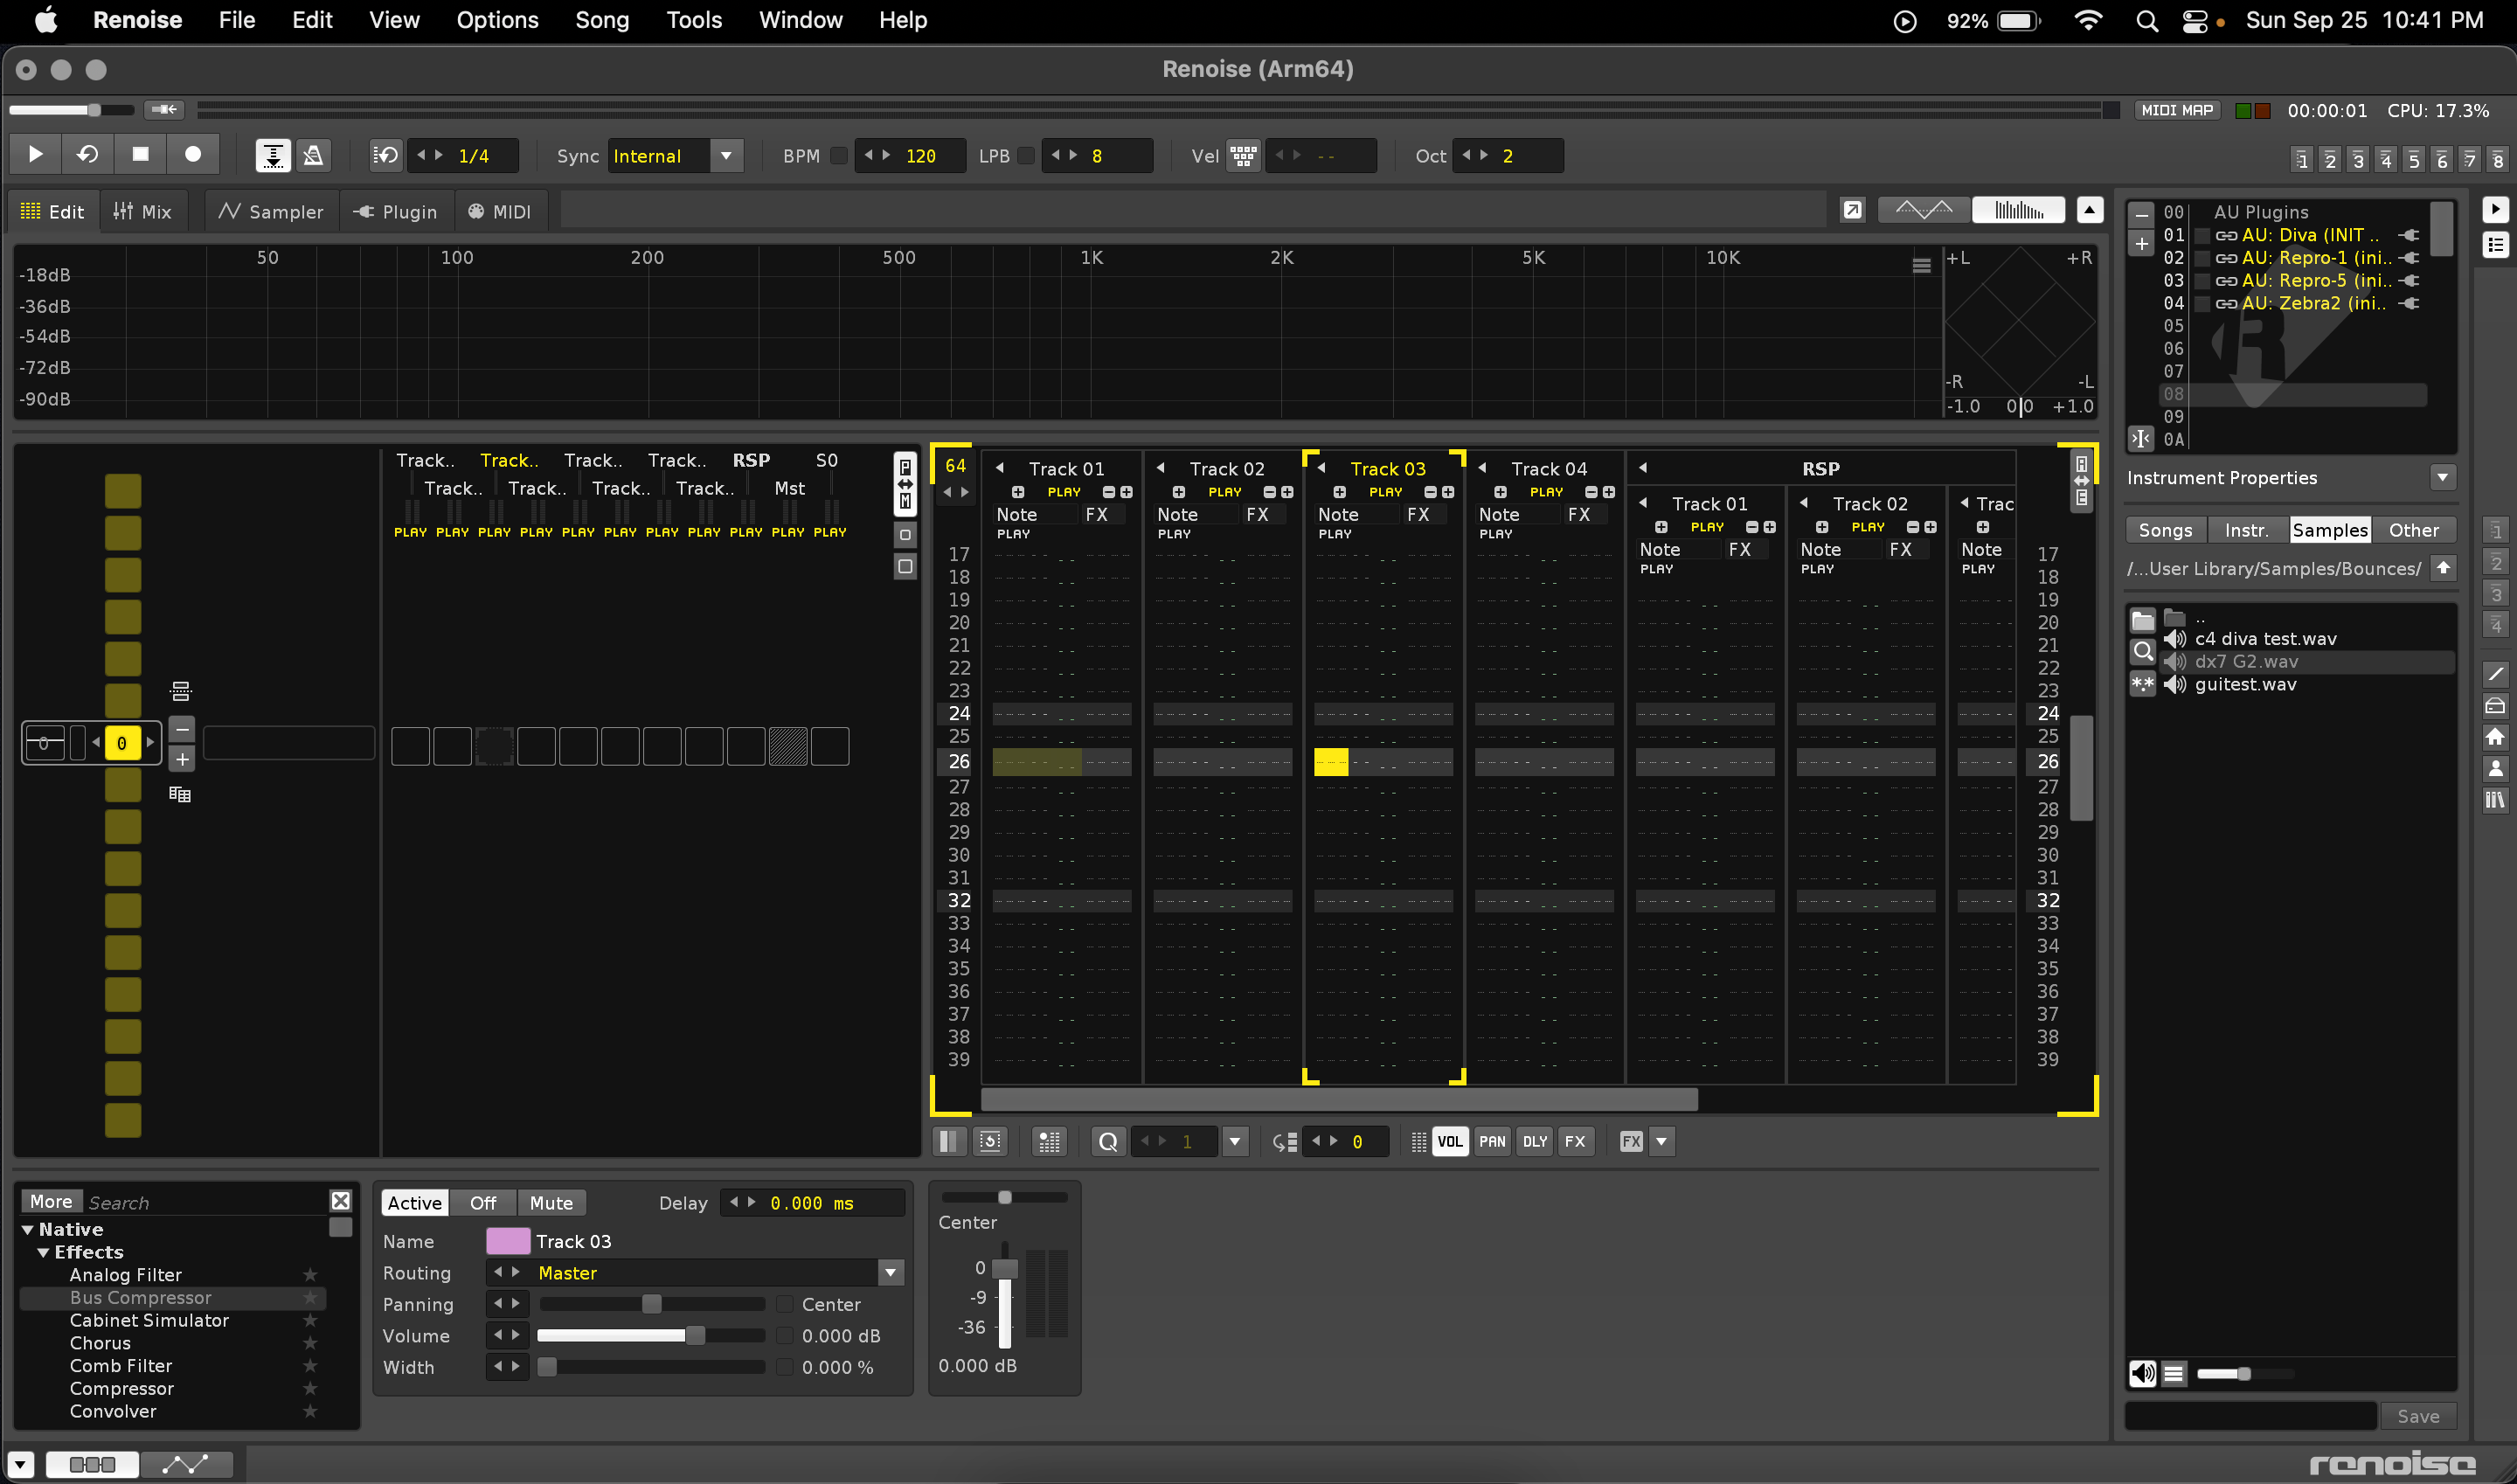Toggle sample preview speaker icon at browser bottom

click(x=2142, y=1374)
